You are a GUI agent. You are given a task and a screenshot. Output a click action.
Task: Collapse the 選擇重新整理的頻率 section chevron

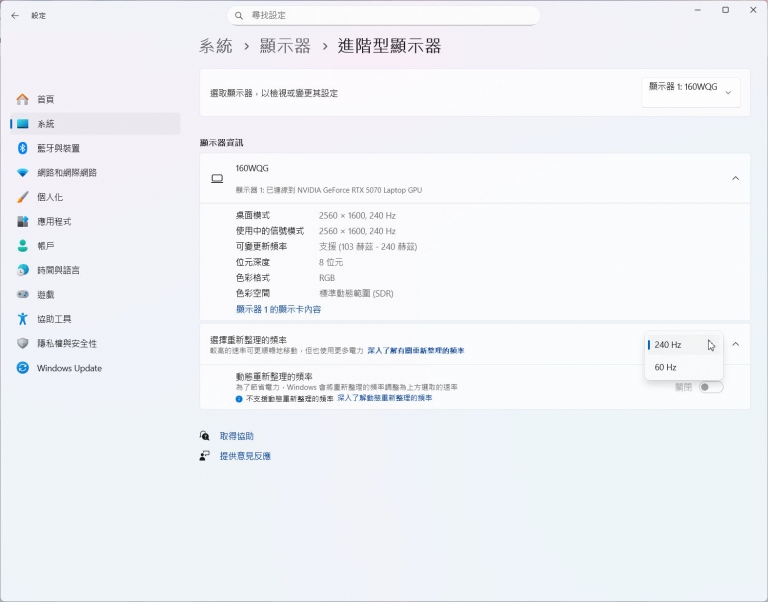735,344
